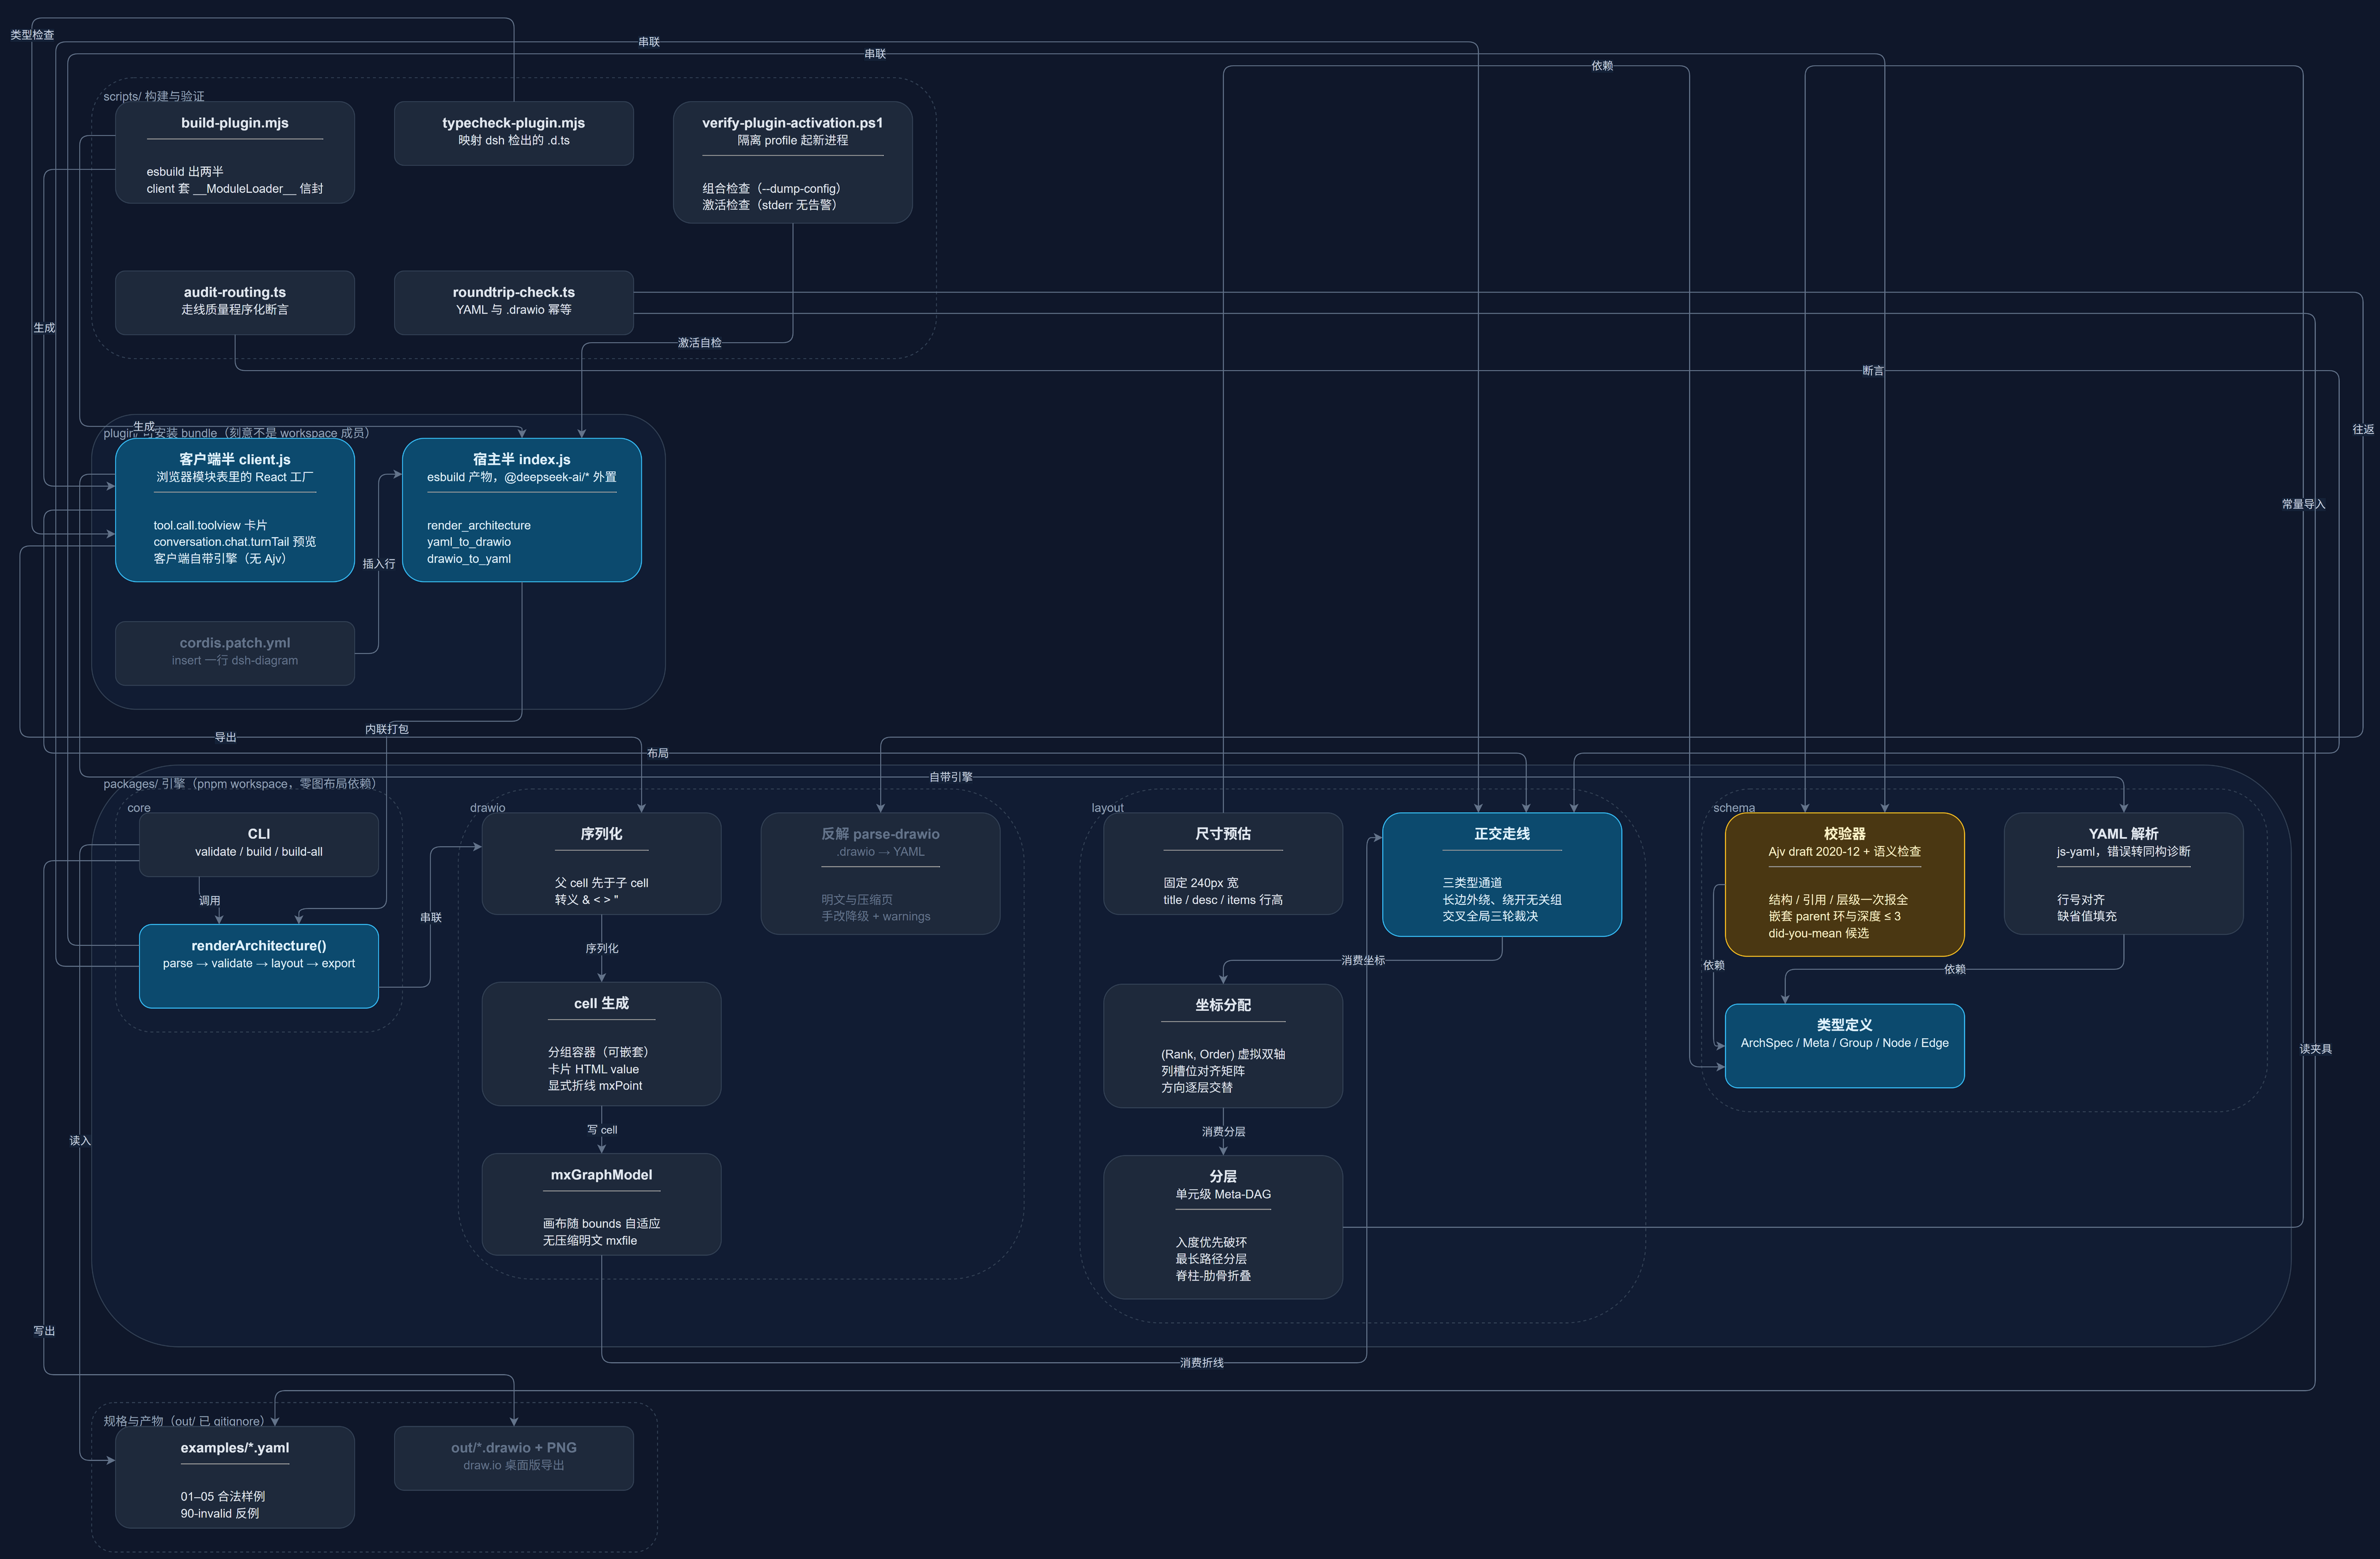Select the CLI validate/build node
The width and height of the screenshot is (2380, 1559).
[x=259, y=844]
